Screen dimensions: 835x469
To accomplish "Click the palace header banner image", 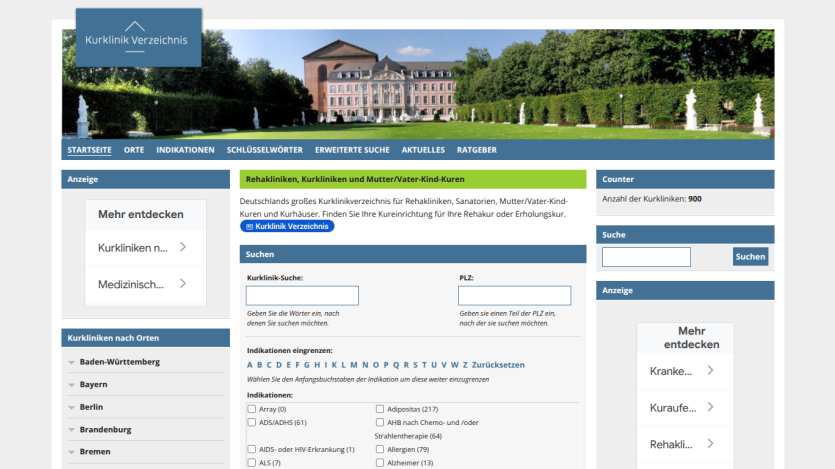I will [418, 84].
